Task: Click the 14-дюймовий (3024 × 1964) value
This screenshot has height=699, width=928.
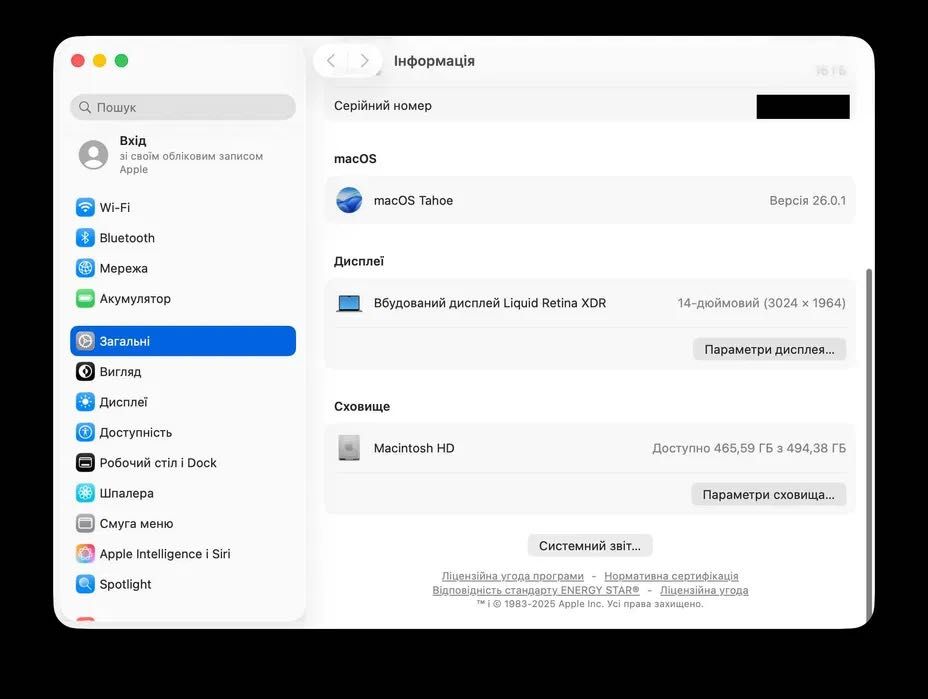Action: coord(762,303)
